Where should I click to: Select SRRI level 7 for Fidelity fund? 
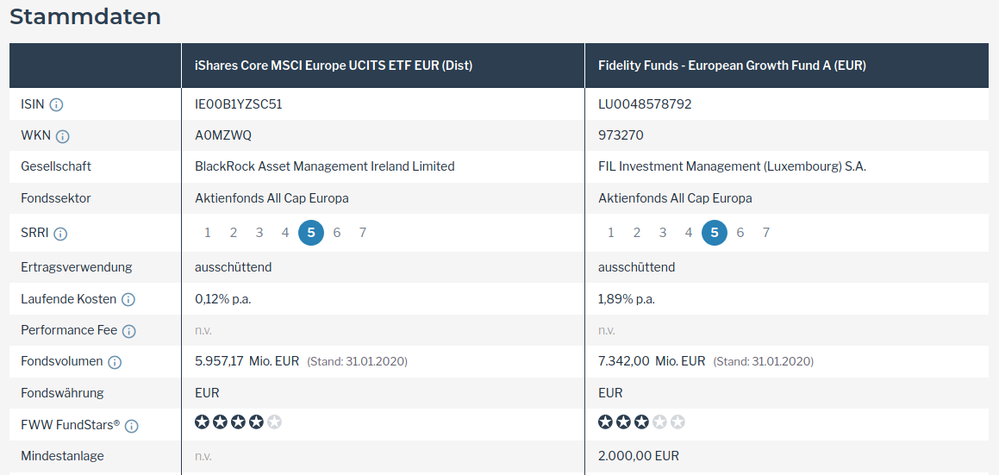point(766,233)
